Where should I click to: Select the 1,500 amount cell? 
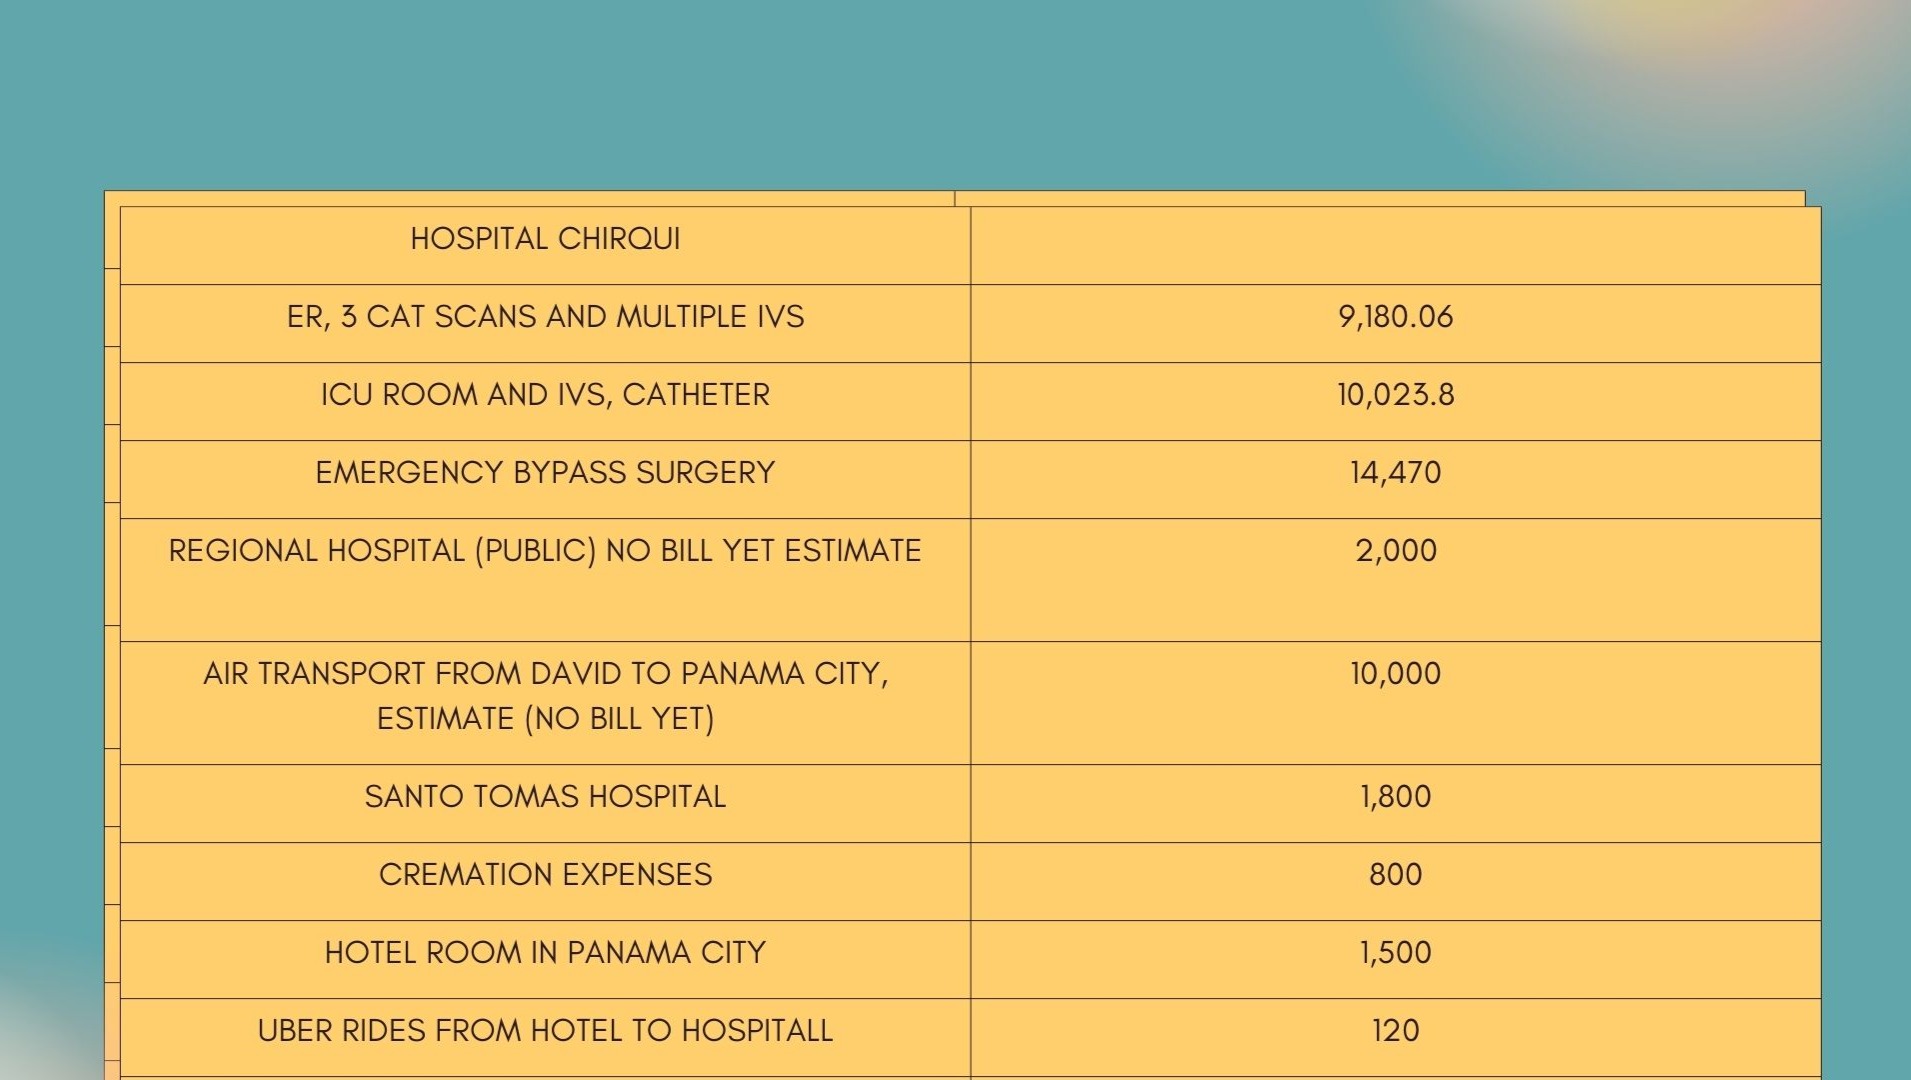pos(1395,953)
